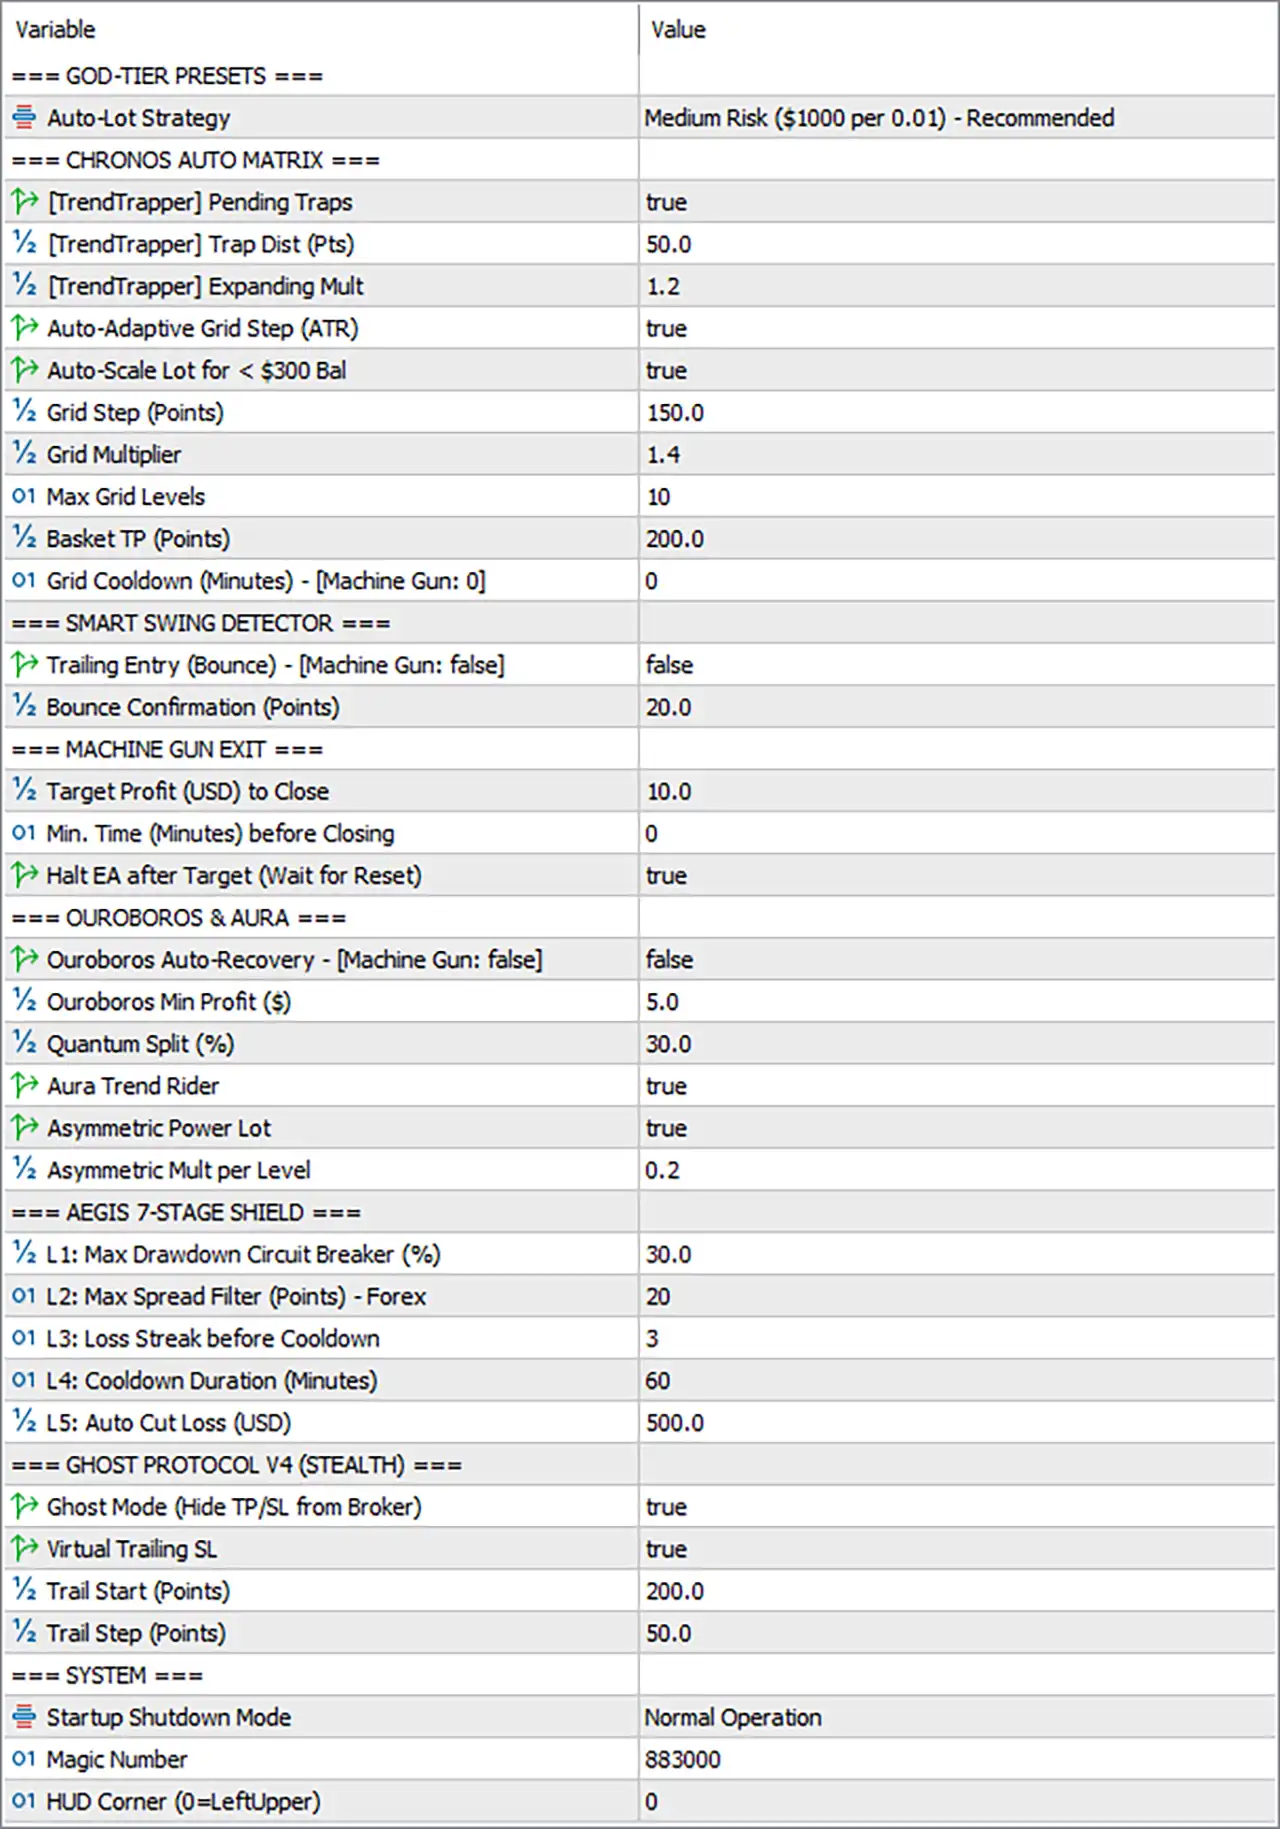Click the double-type icon beside [TrendTrapper] Trap Dist
This screenshot has height=1829, width=1280.
pos(24,244)
